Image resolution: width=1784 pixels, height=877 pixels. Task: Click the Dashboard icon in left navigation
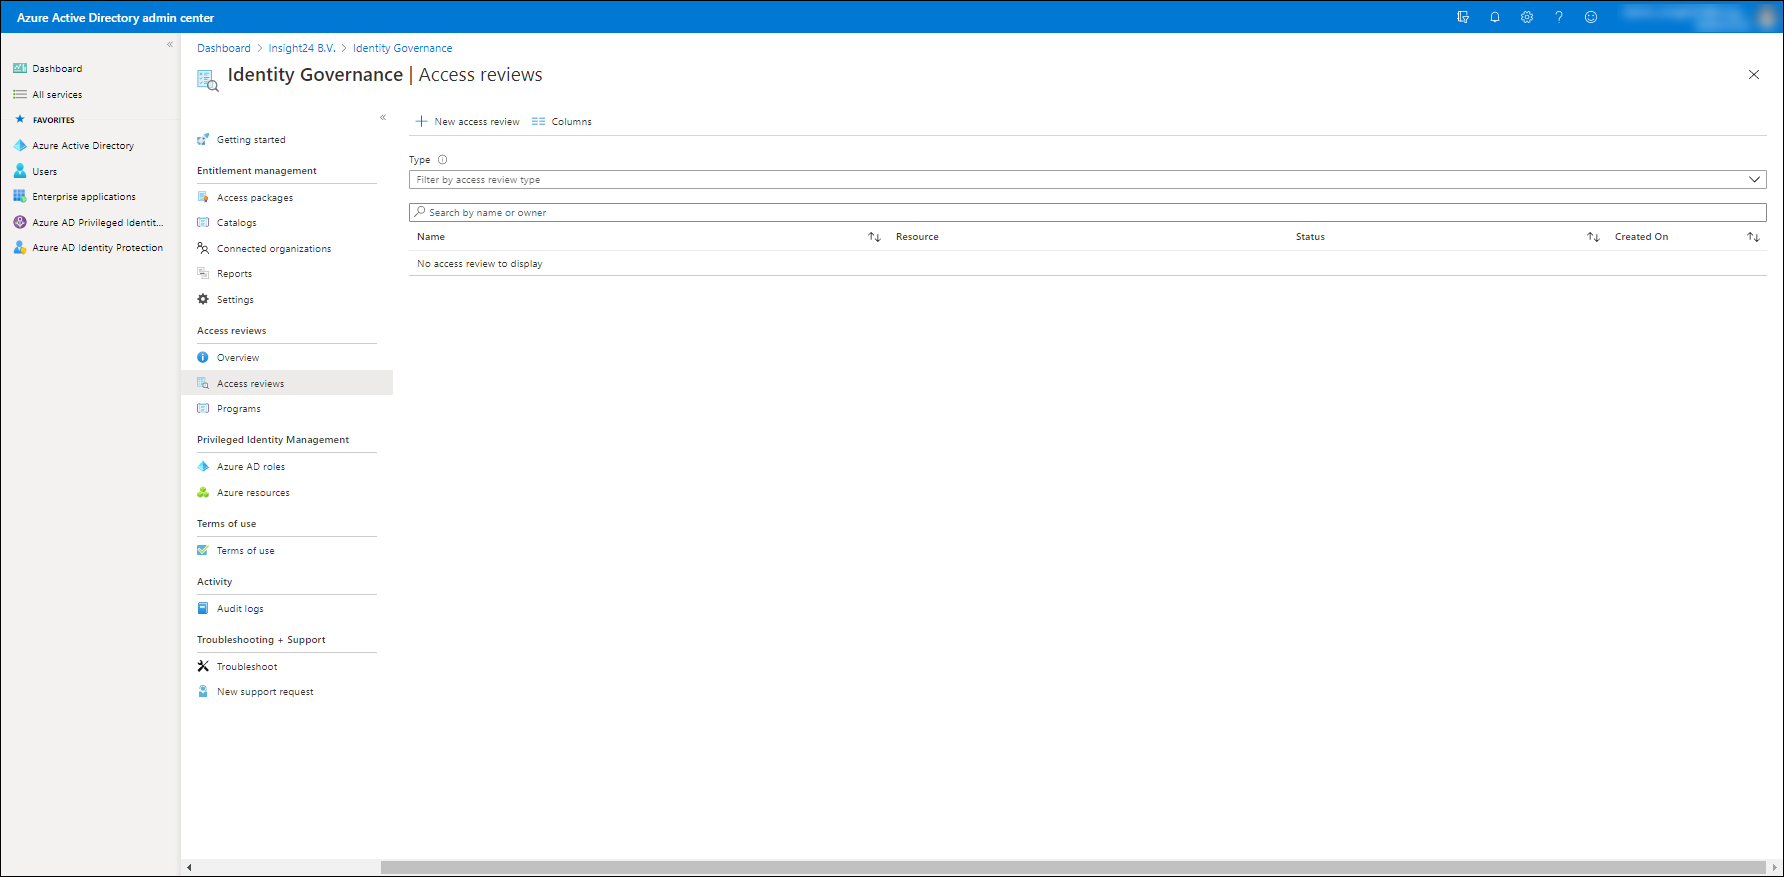coord(20,68)
